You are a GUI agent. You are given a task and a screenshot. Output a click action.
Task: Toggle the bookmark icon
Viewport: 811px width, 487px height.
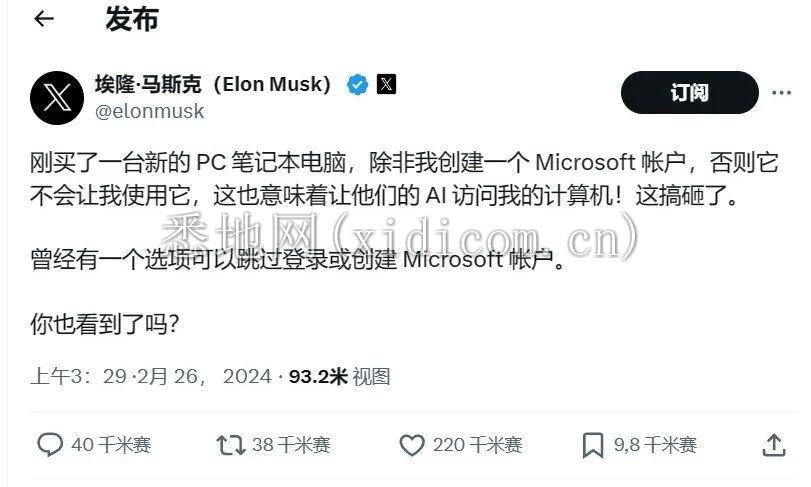(593, 444)
